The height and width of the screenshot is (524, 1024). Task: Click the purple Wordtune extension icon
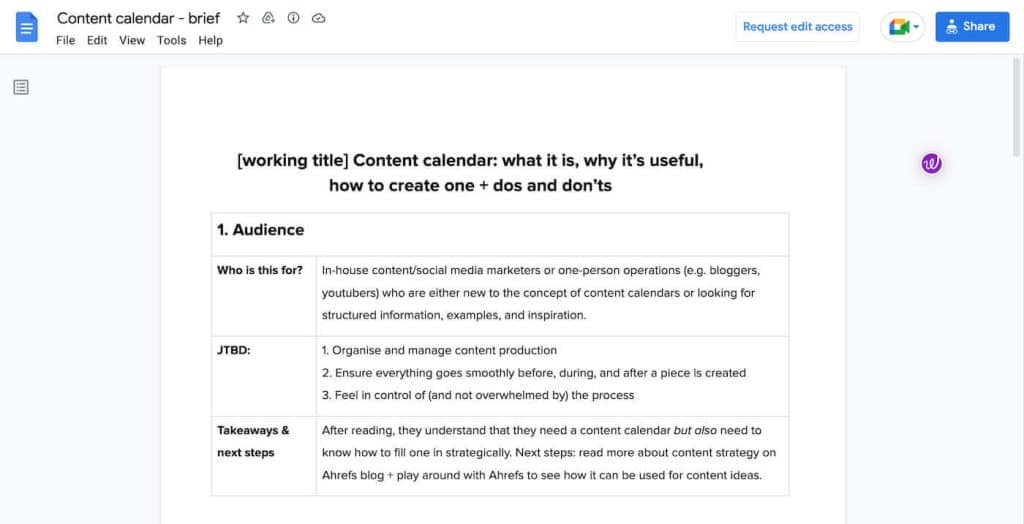click(x=931, y=164)
